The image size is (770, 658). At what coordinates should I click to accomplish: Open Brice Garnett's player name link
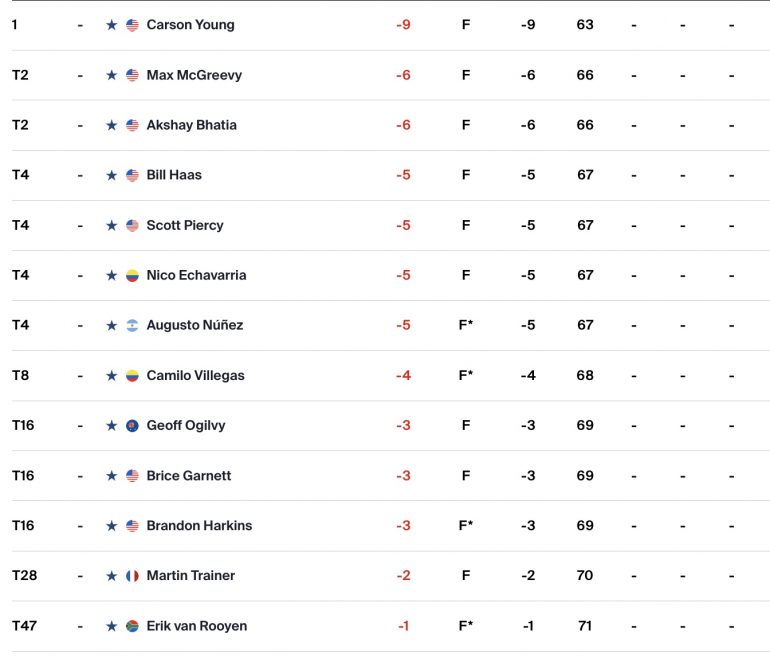point(189,476)
